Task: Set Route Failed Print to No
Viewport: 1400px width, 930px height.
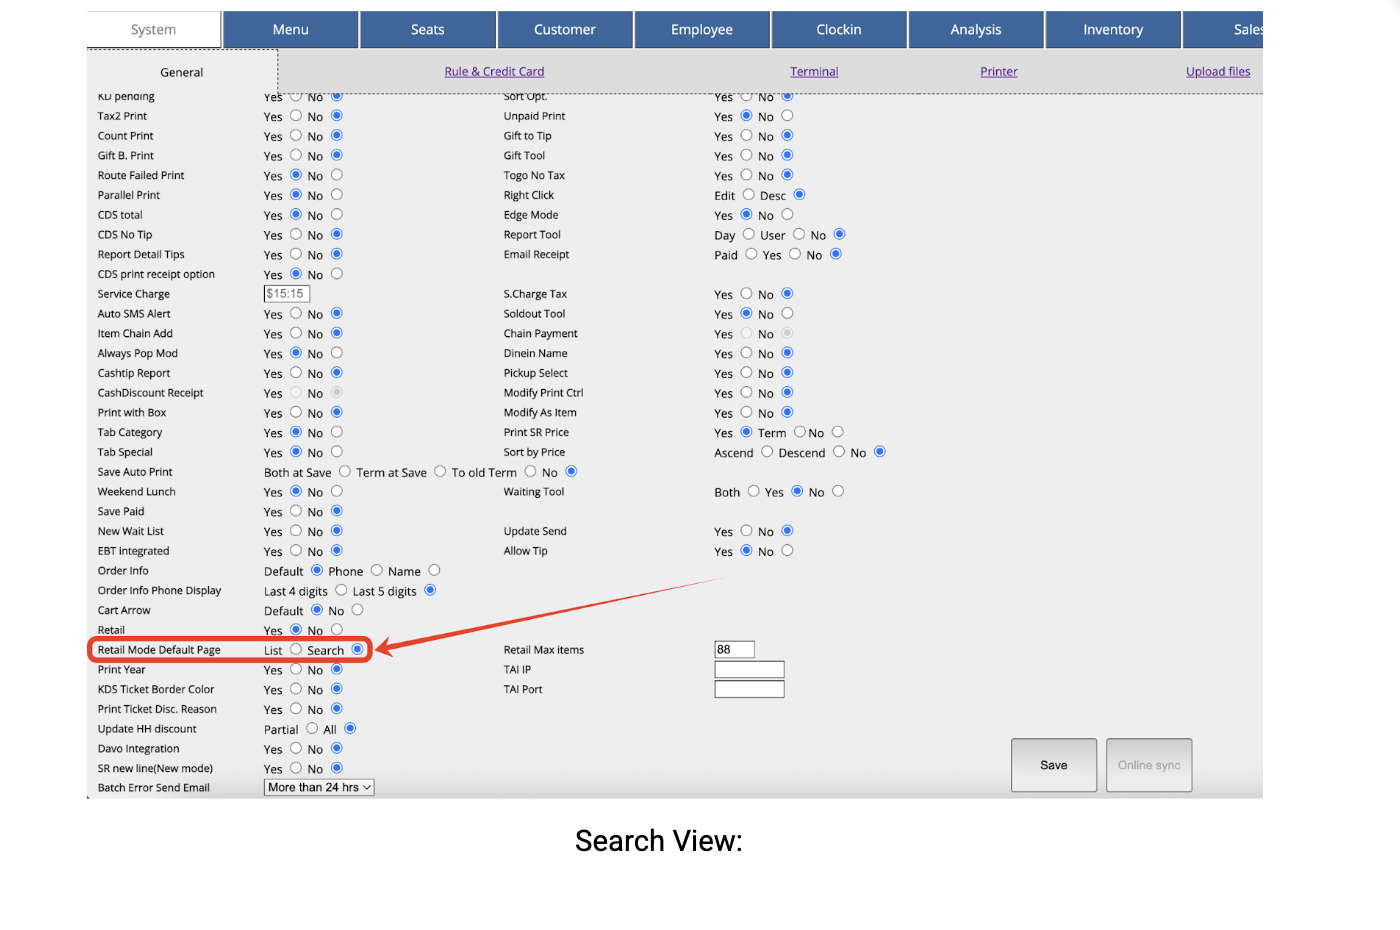Action: 337,175
